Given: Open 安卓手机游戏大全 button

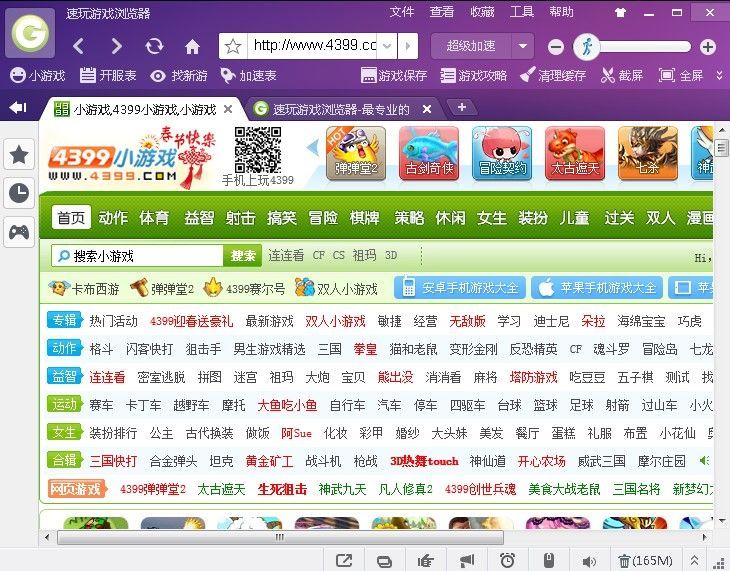Looking at the screenshot, I should click(460, 288).
